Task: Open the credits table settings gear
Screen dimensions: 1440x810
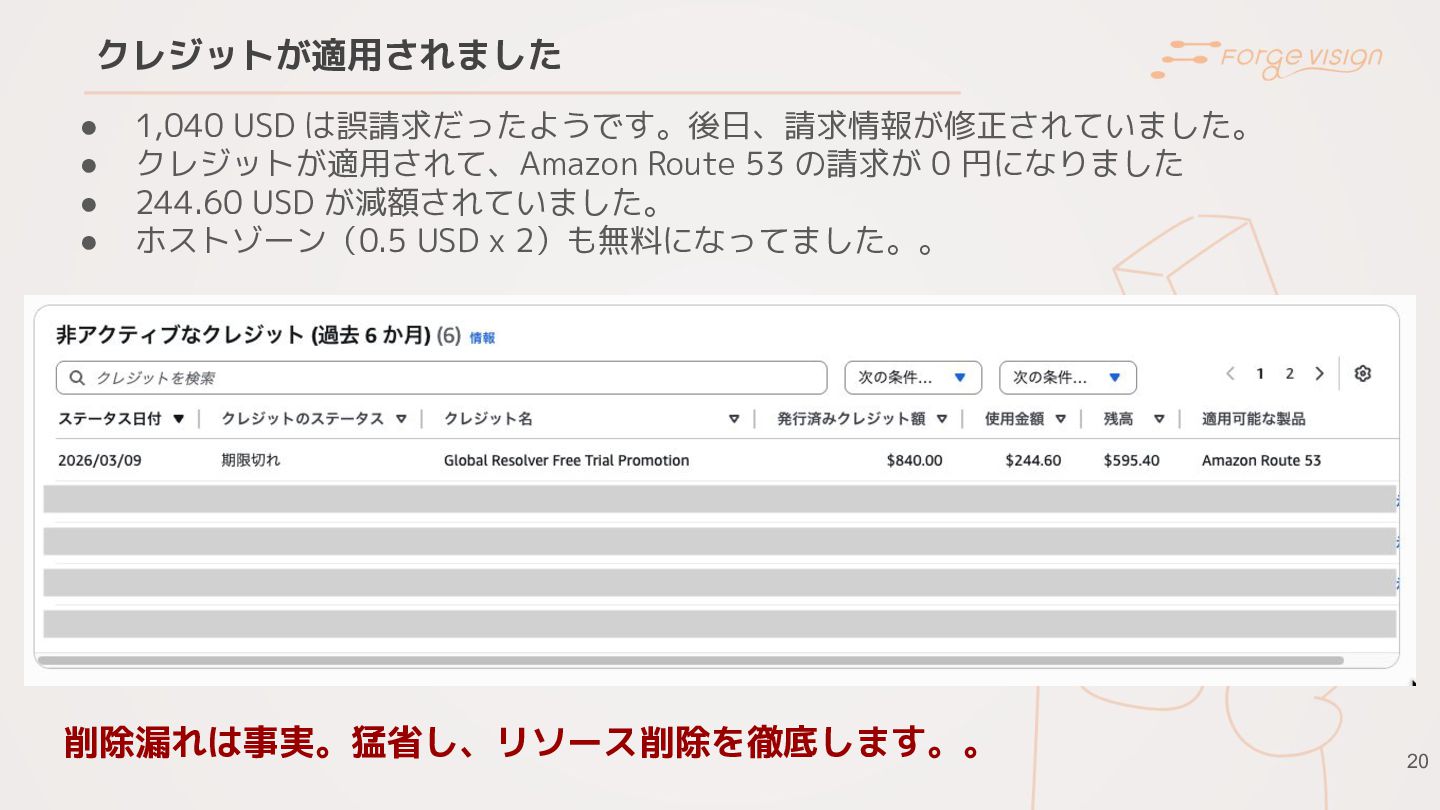Action: click(1362, 374)
